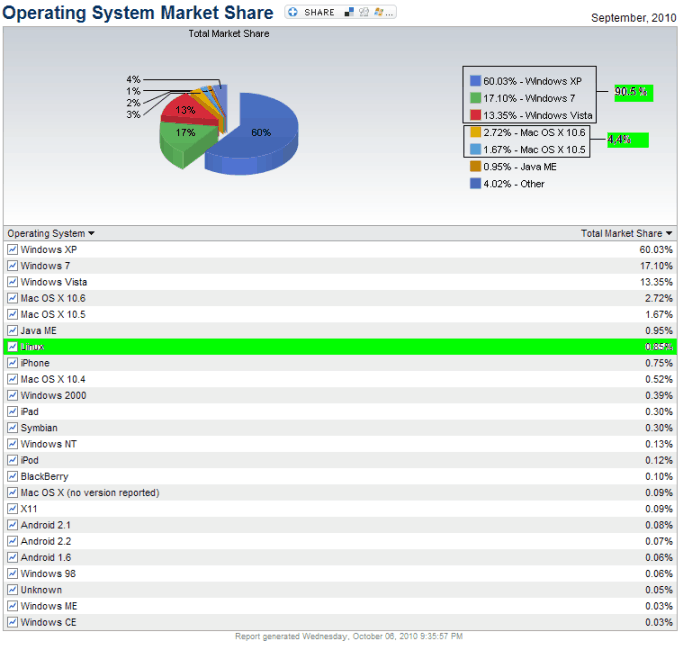Click '17.10%' in the table
The width and height of the screenshot is (694, 650).
coord(656,266)
